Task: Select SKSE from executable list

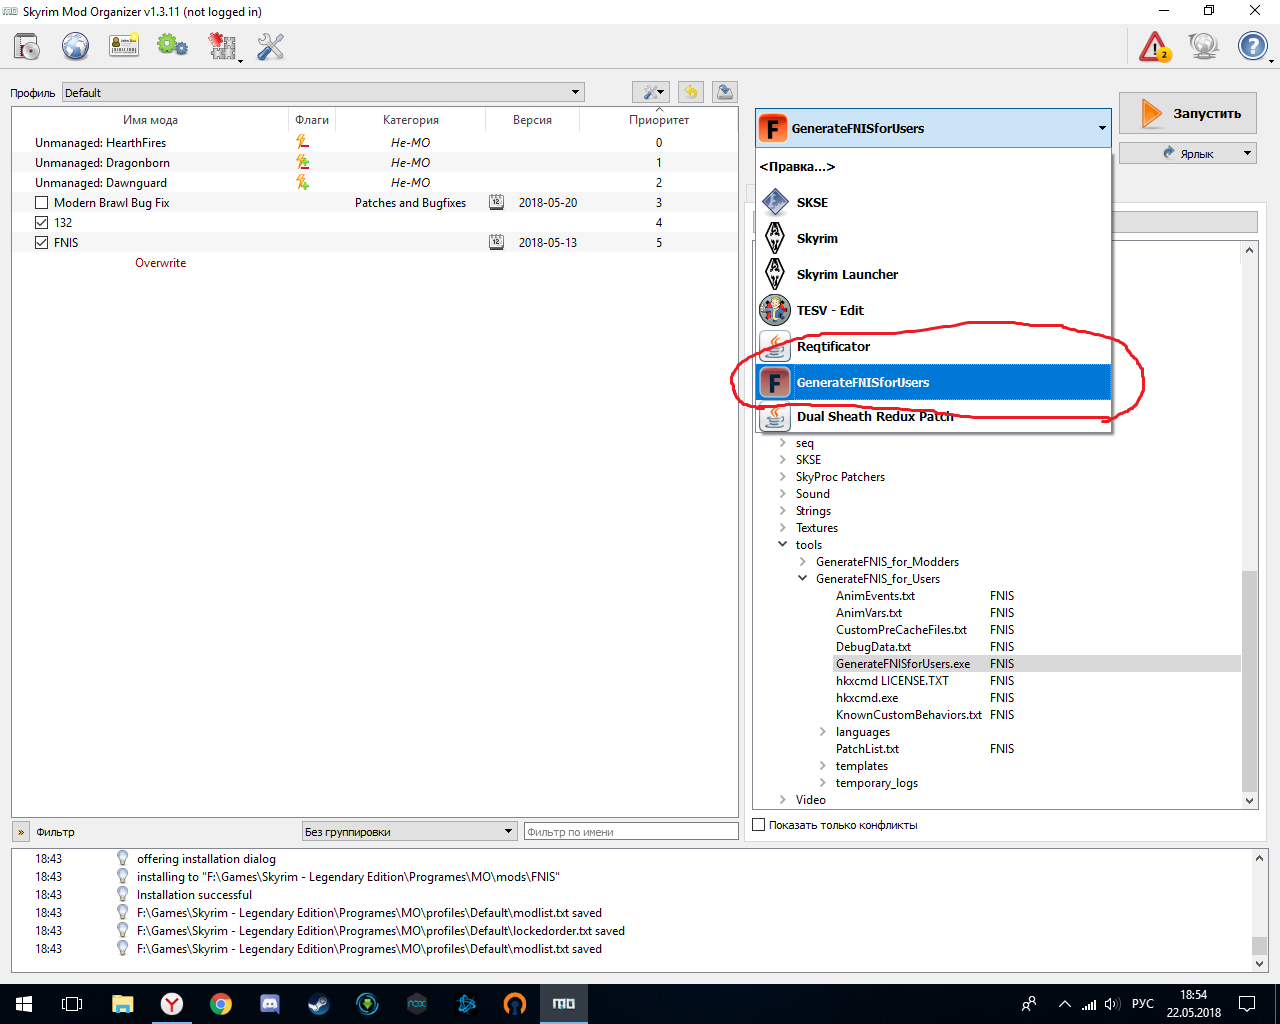Action: (x=933, y=202)
